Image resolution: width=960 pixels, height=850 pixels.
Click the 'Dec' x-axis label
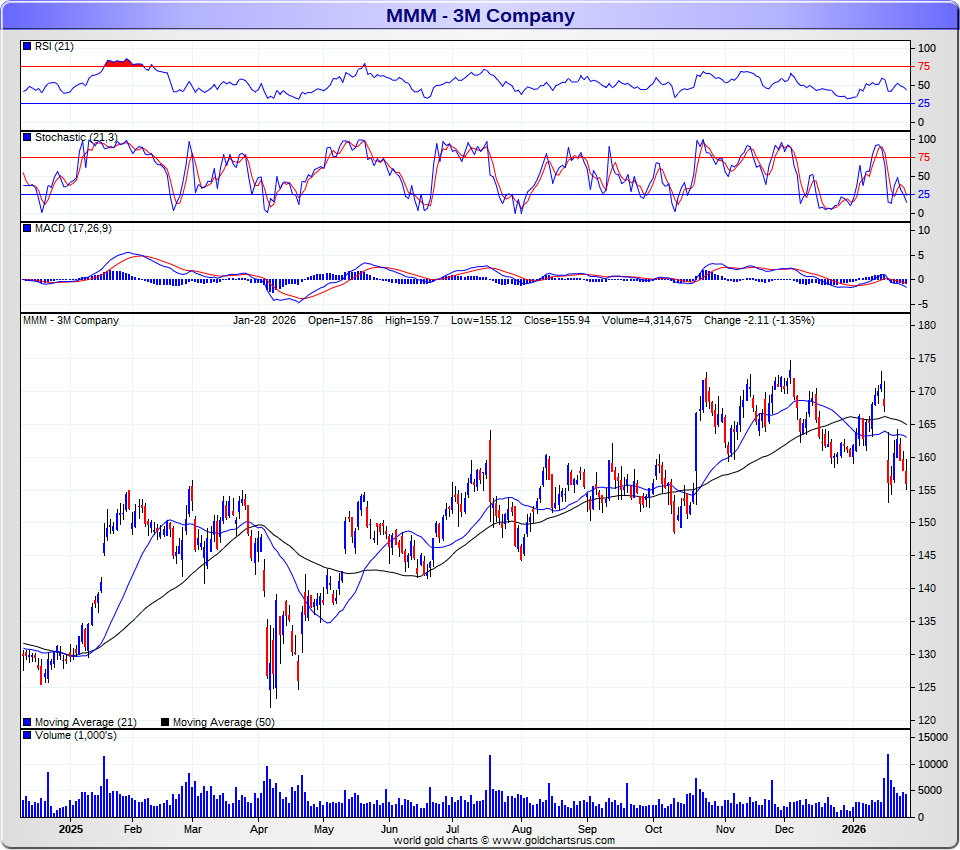click(784, 829)
